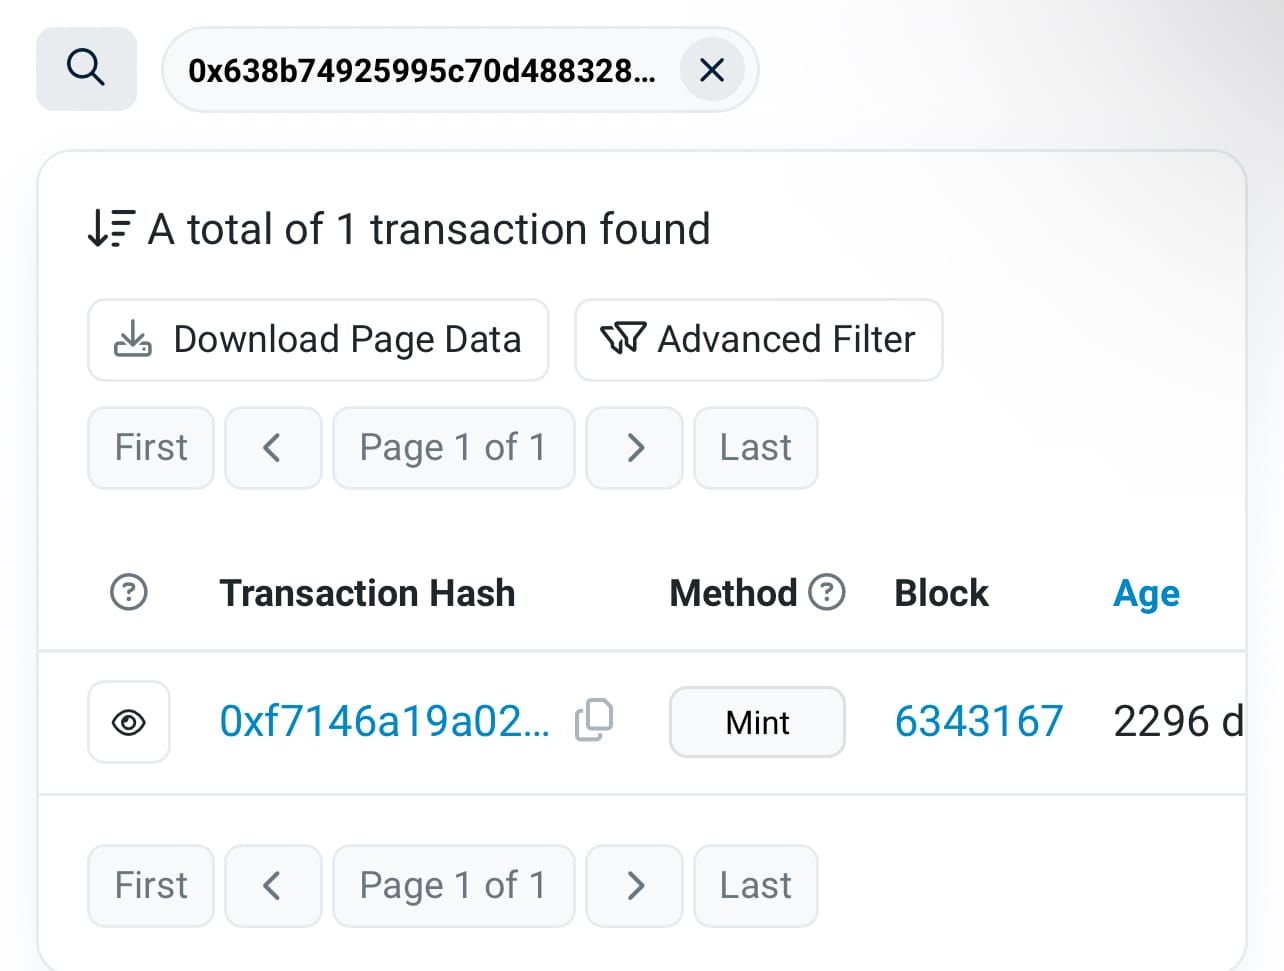Click the Mint method badge

tap(757, 722)
